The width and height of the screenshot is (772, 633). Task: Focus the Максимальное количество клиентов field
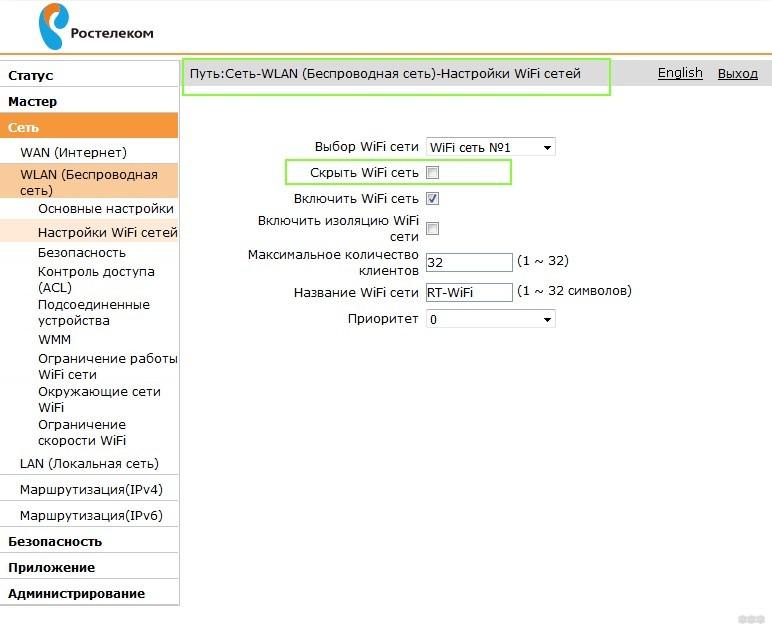point(469,262)
